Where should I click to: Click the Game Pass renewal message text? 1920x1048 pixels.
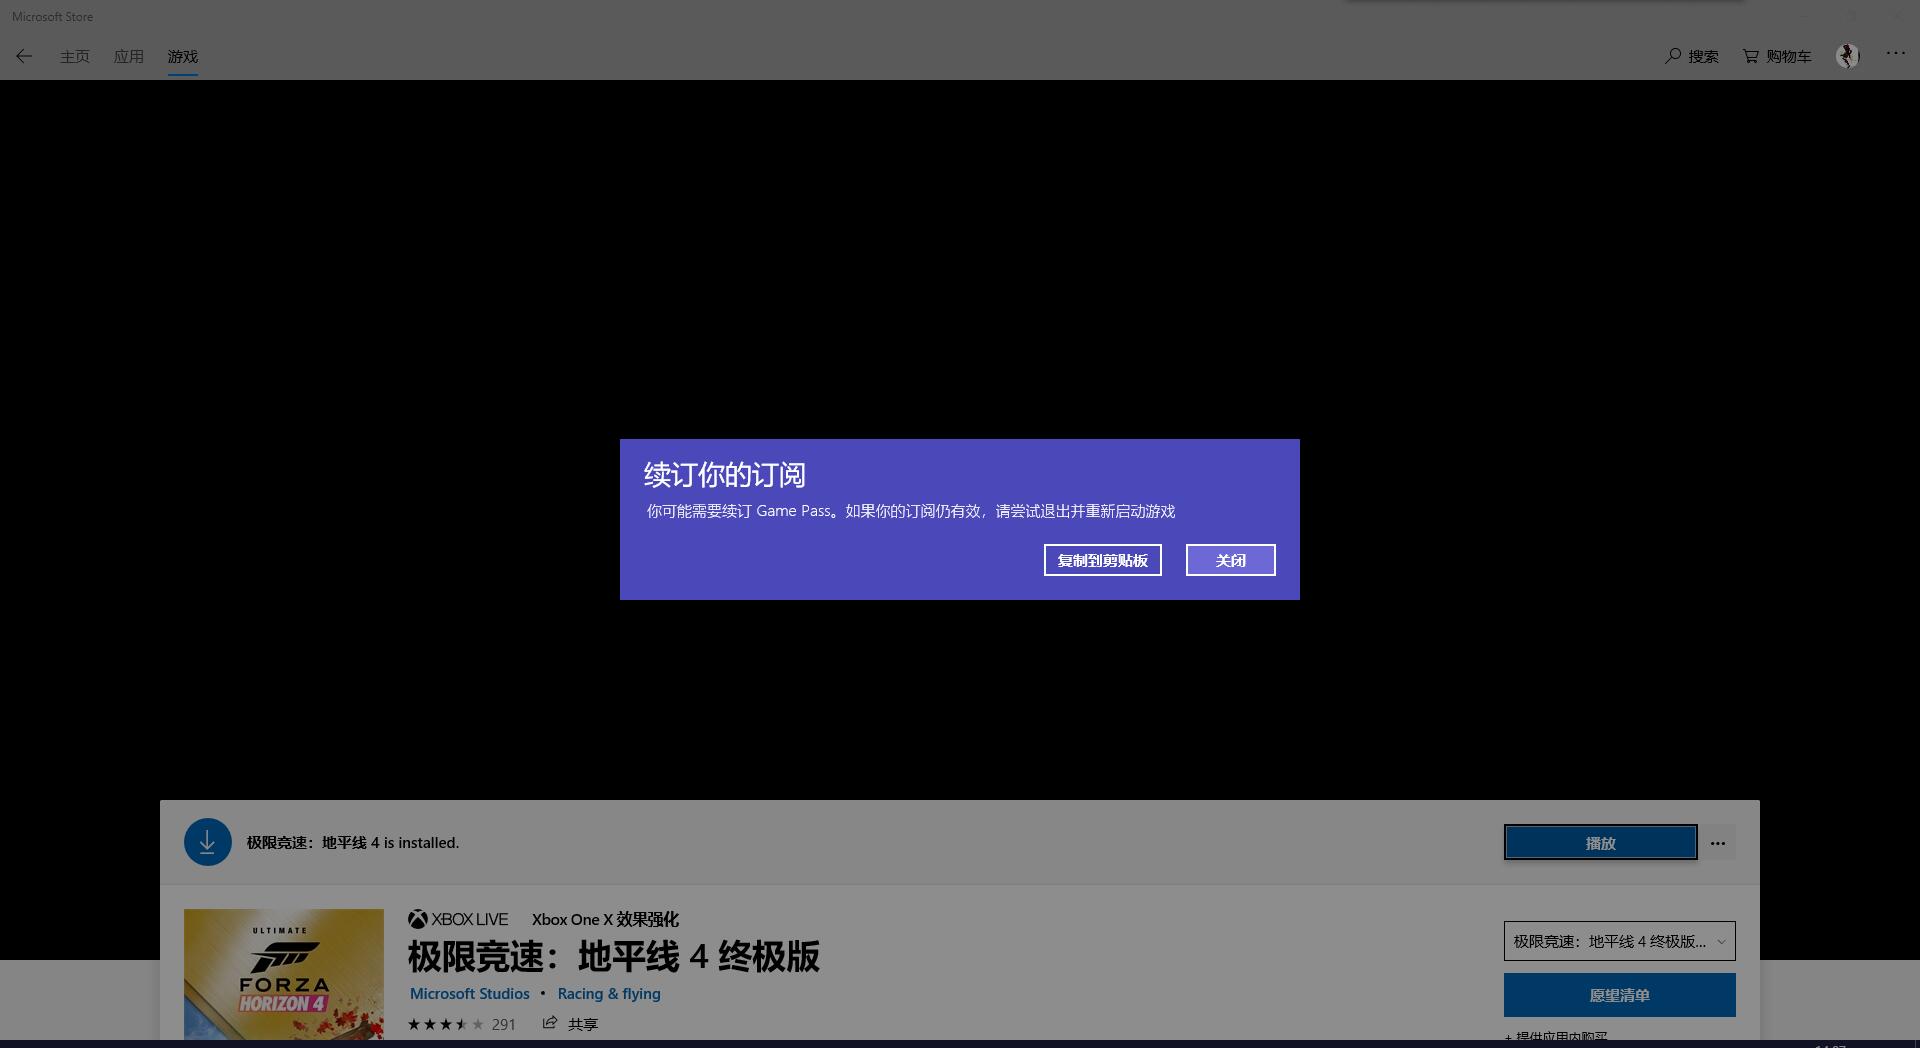click(x=911, y=511)
